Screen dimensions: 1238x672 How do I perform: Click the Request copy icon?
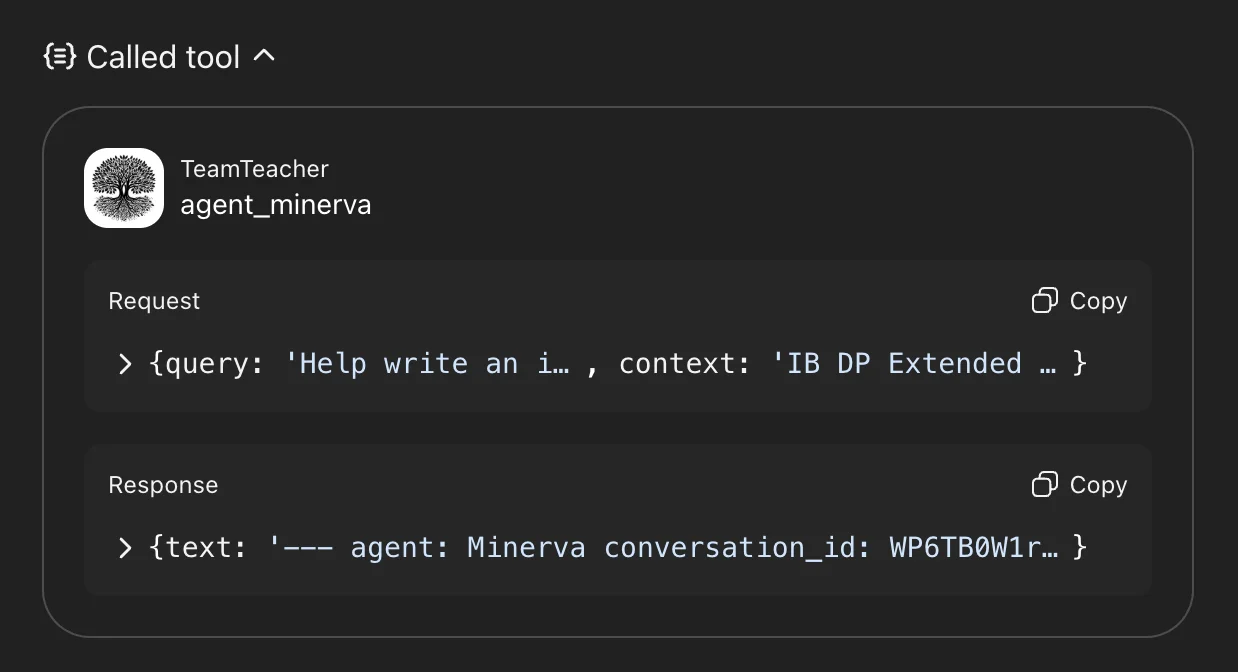1045,301
